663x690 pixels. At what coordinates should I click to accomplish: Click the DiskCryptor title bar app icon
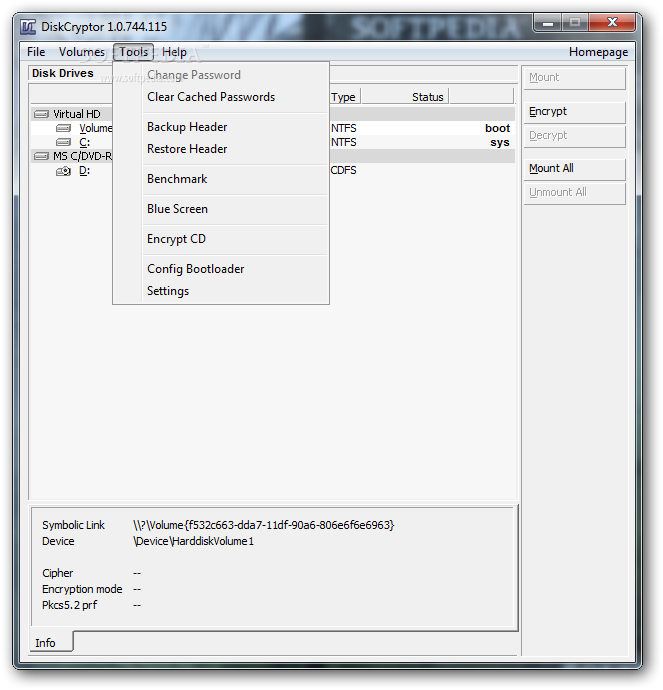click(x=28, y=27)
